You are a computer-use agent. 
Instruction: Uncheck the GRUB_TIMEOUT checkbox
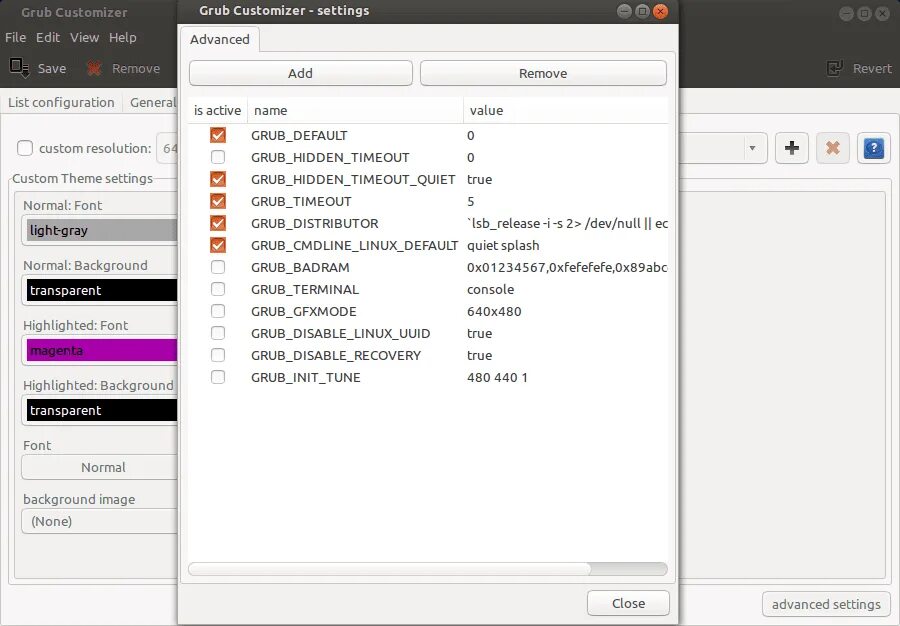pyautogui.click(x=218, y=201)
